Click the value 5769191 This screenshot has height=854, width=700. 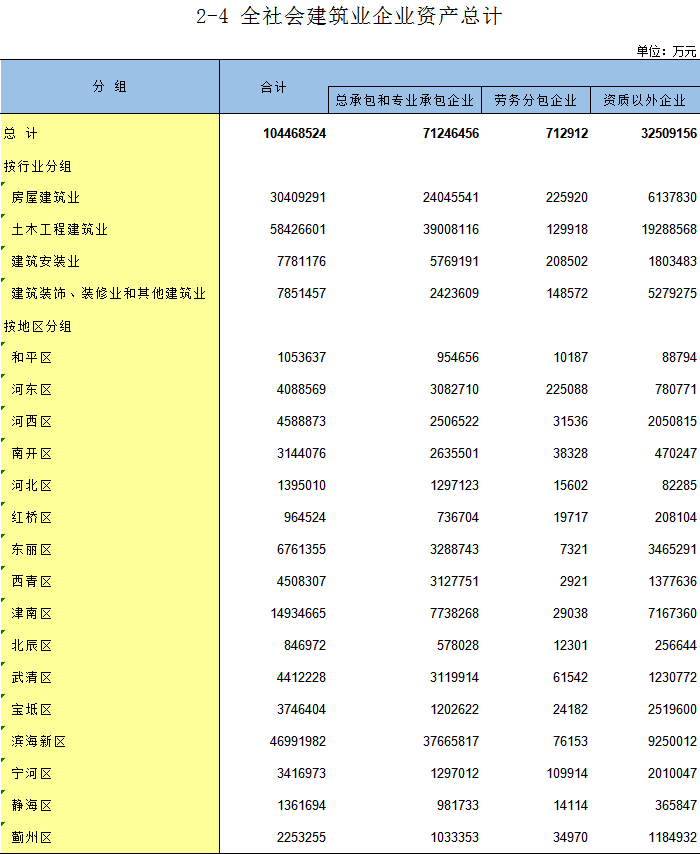(454, 261)
